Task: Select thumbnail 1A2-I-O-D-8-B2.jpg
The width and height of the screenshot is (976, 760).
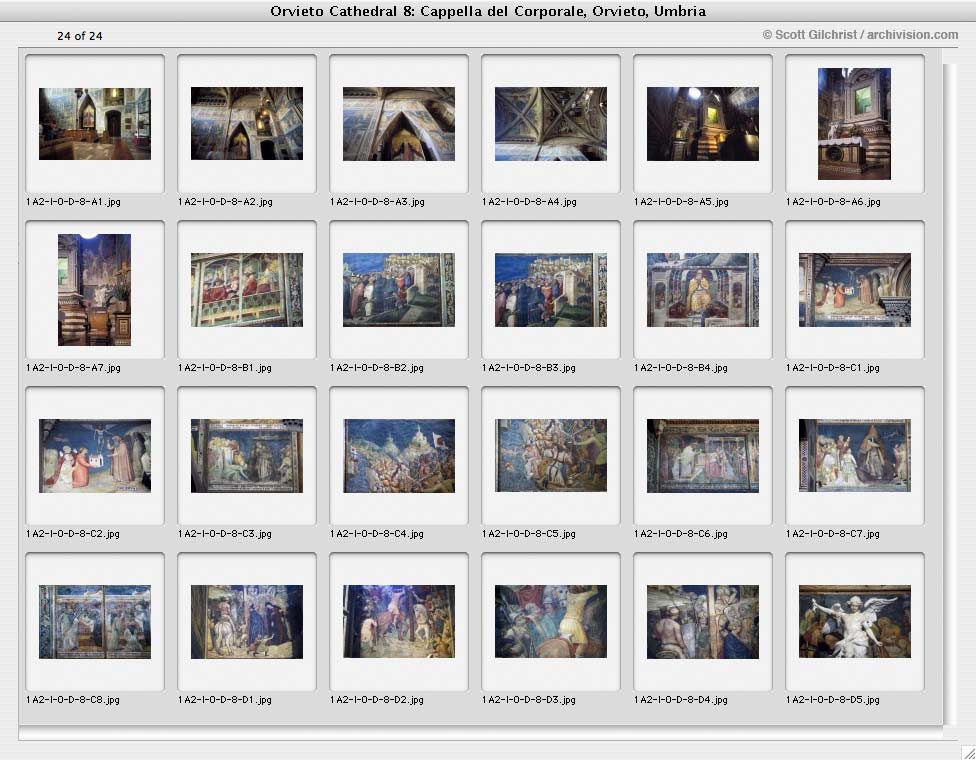Action: 398,290
